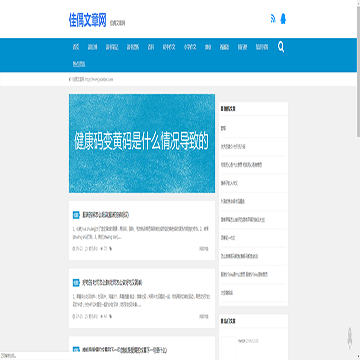Viewport: 360px width, 360px height.
Task: Open the third article card's title
Action: pos(124,350)
